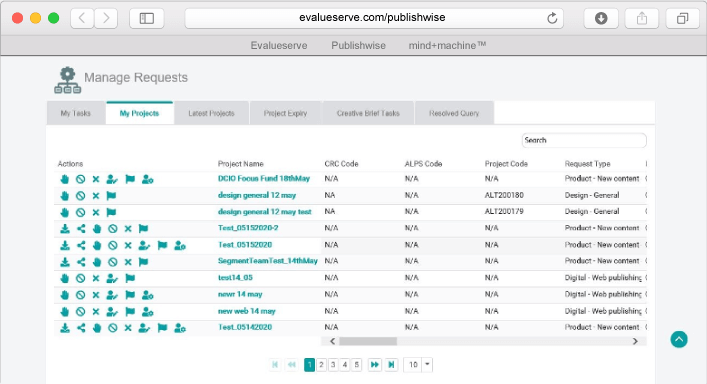Click the horizontal scrollbar left arrow
Screen dimensions: 707x384
click(x=333, y=341)
